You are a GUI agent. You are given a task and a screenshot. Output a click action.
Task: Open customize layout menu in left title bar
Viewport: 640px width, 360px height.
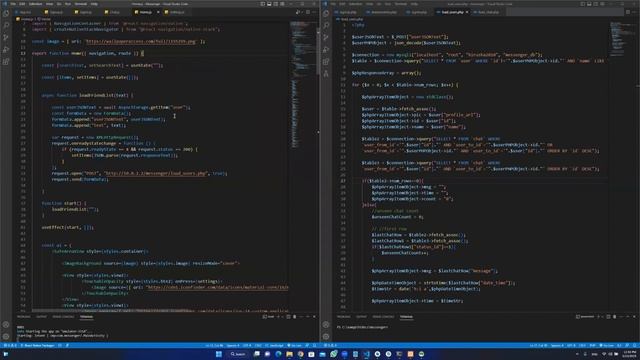[282, 4]
